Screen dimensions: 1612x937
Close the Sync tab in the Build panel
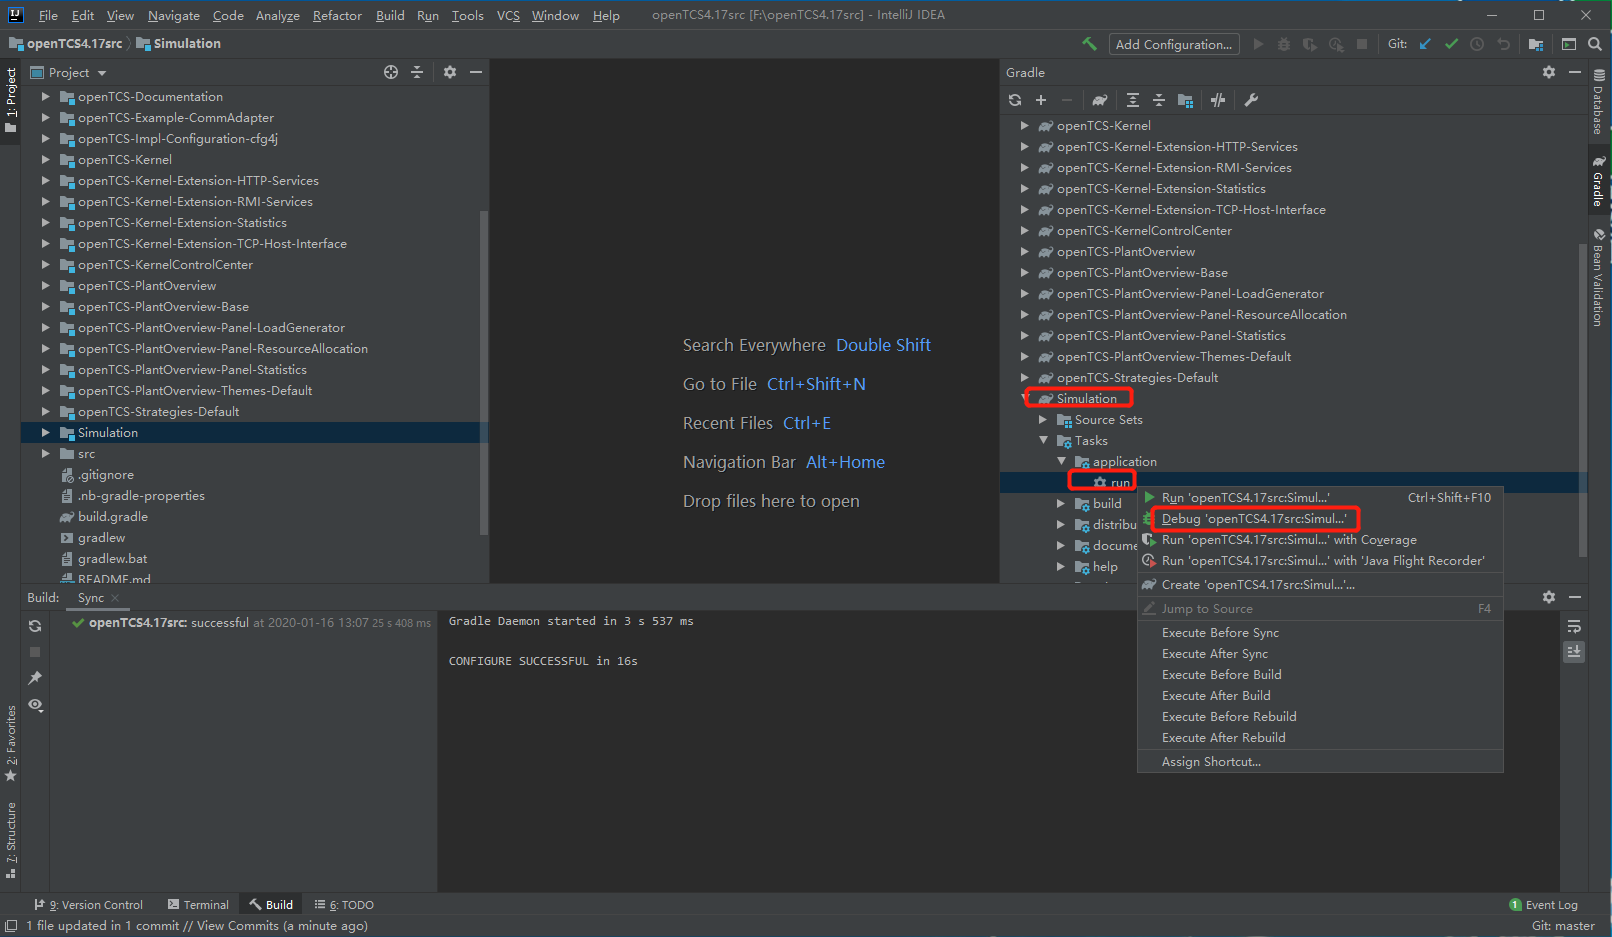[x=115, y=598]
